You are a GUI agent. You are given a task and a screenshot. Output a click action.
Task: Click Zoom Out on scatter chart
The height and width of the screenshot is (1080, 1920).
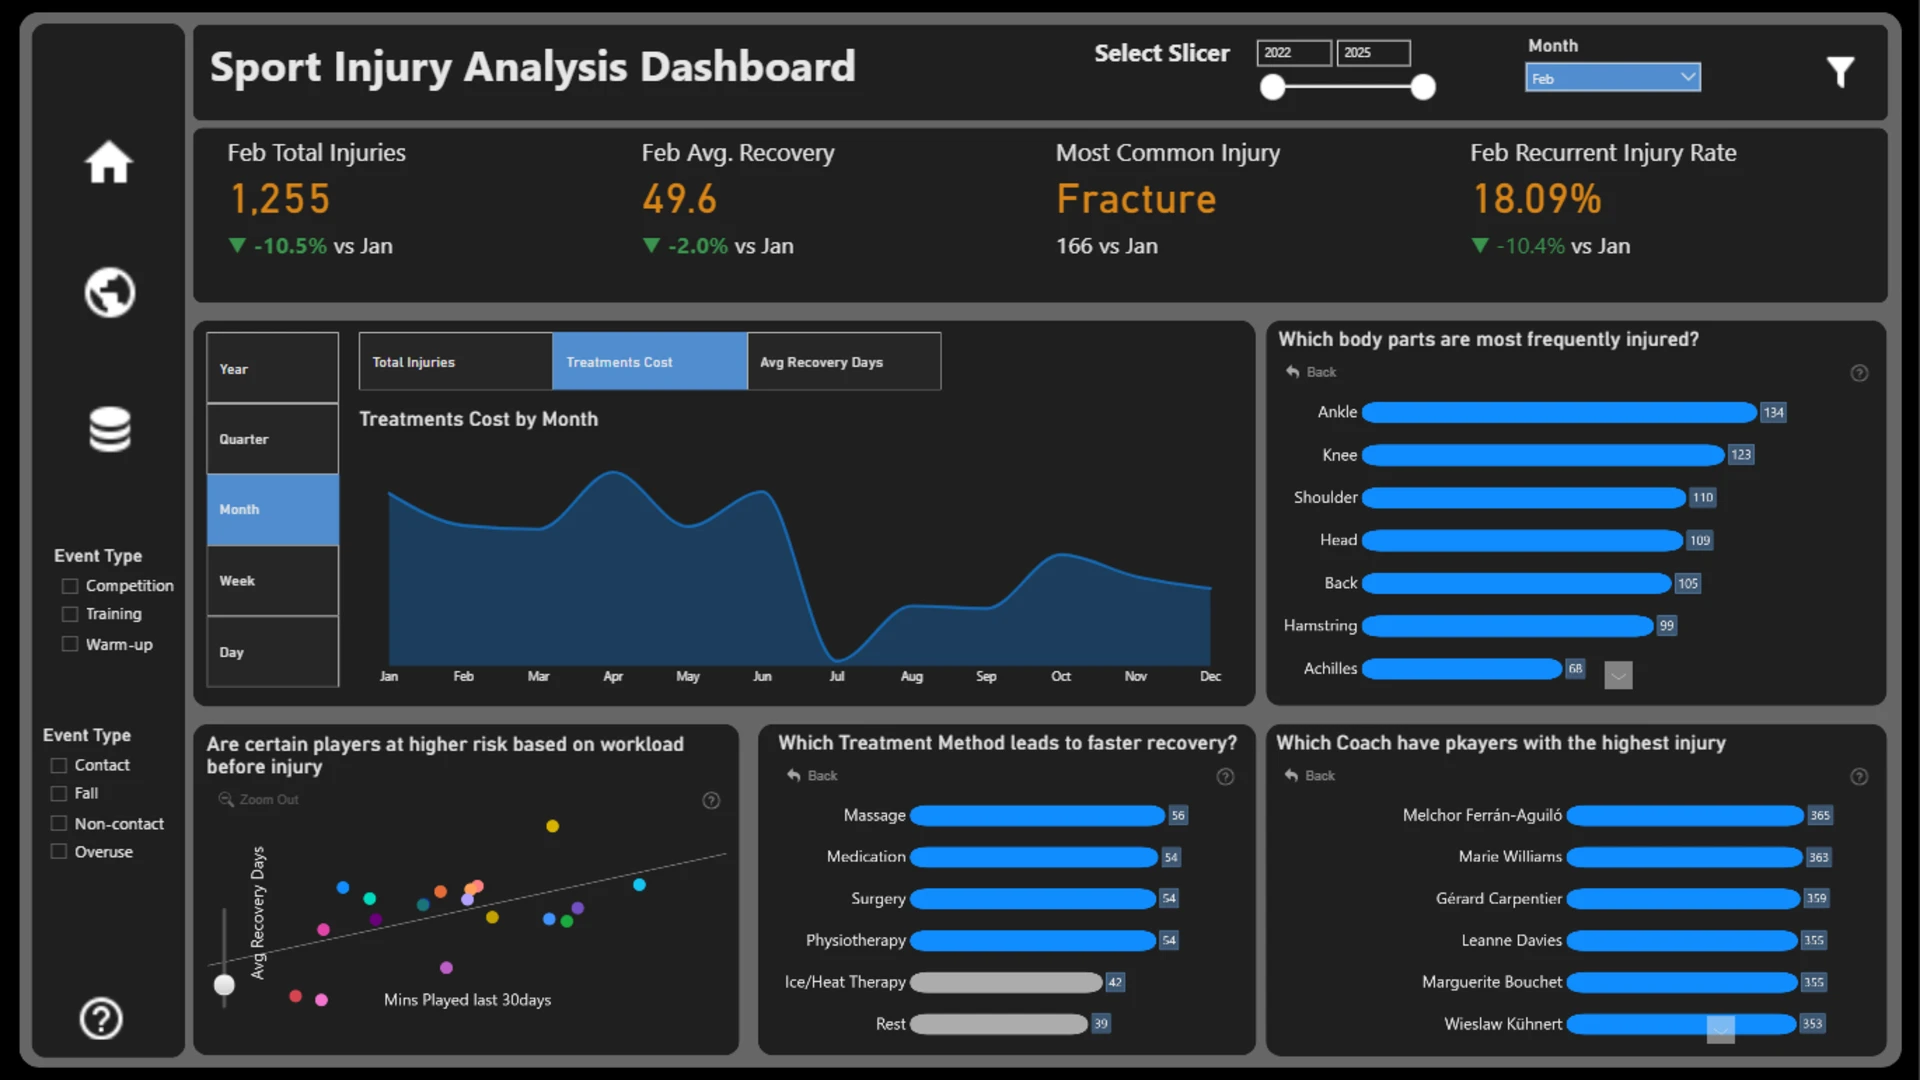[259, 800]
